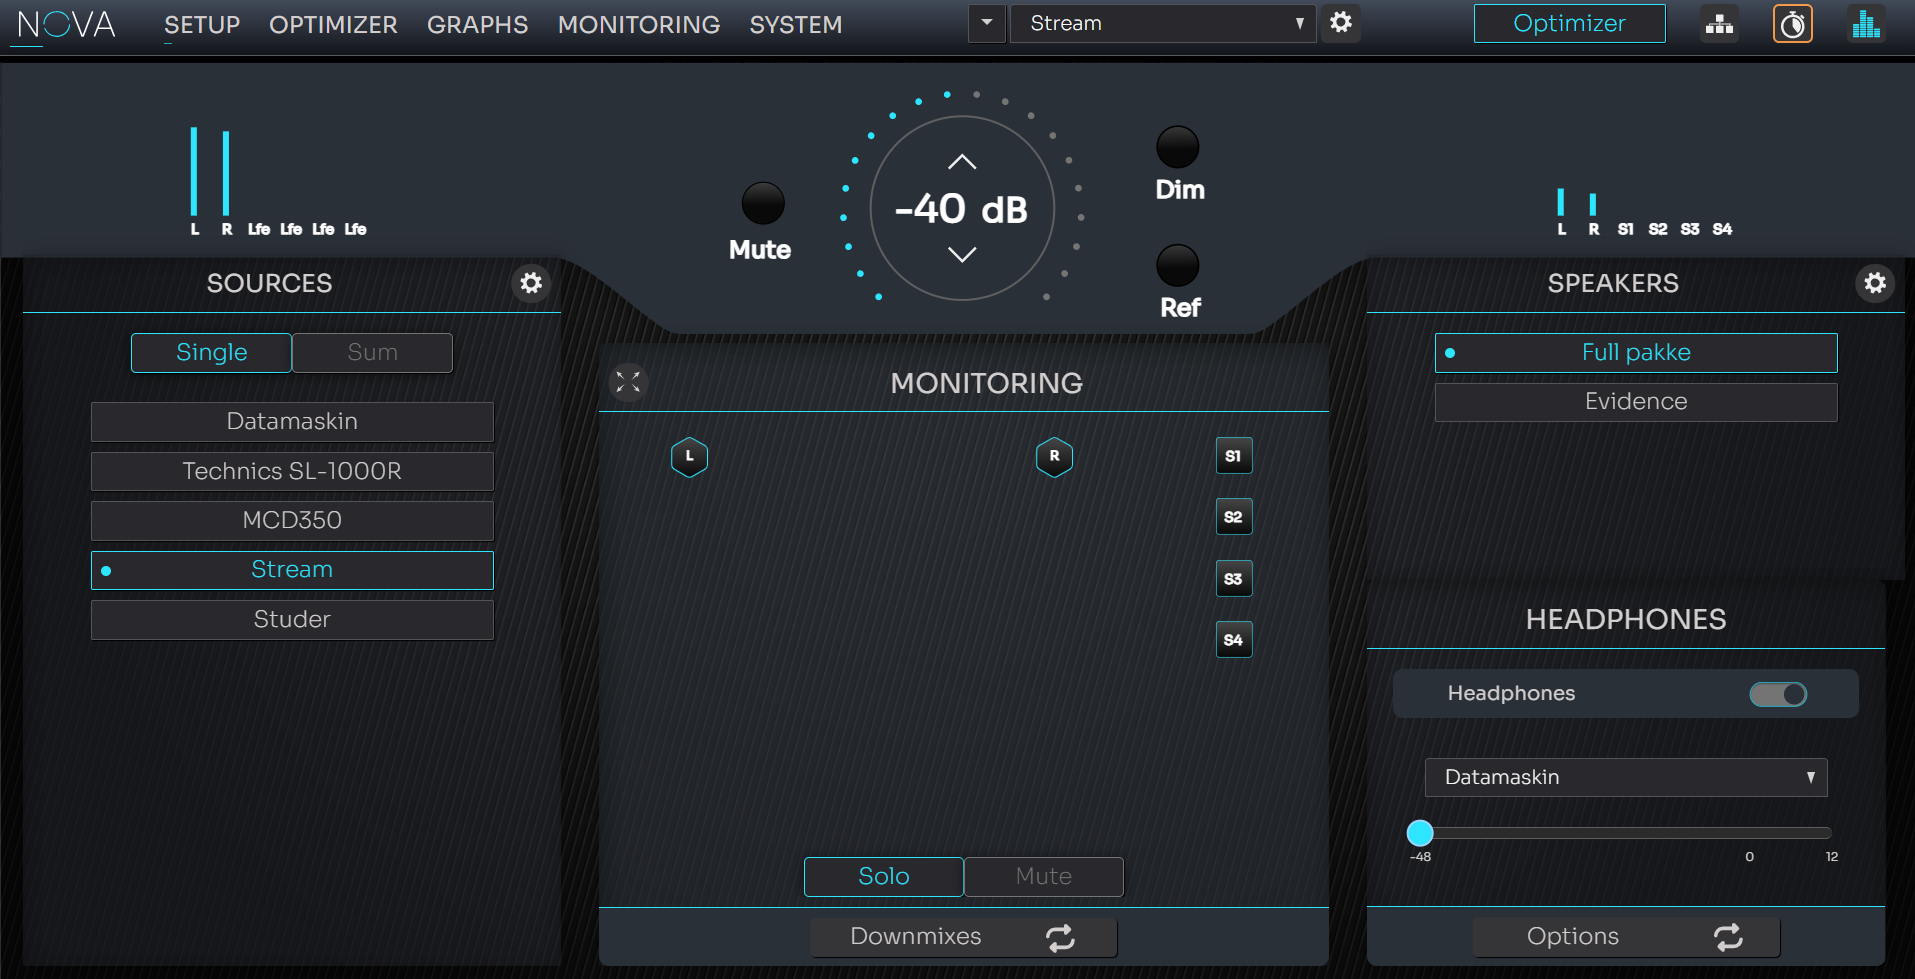1915x979 pixels.
Task: Choose the Evidence speaker preset
Action: click(1635, 402)
